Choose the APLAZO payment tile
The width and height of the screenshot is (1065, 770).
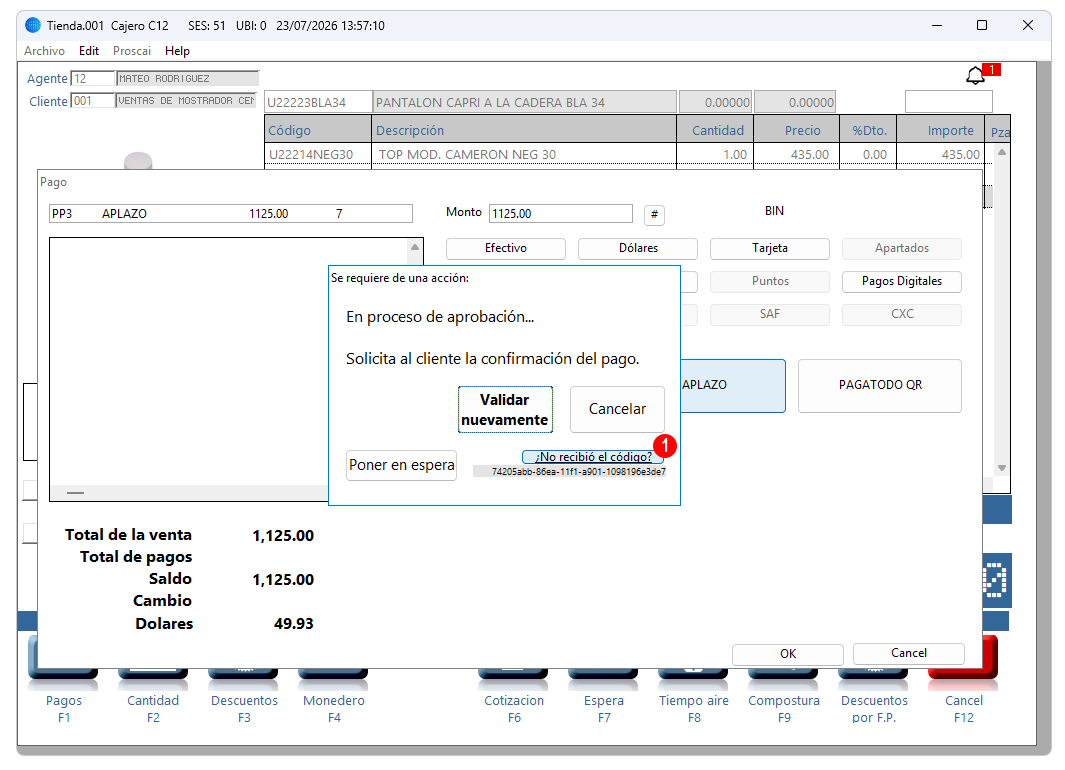732,386
